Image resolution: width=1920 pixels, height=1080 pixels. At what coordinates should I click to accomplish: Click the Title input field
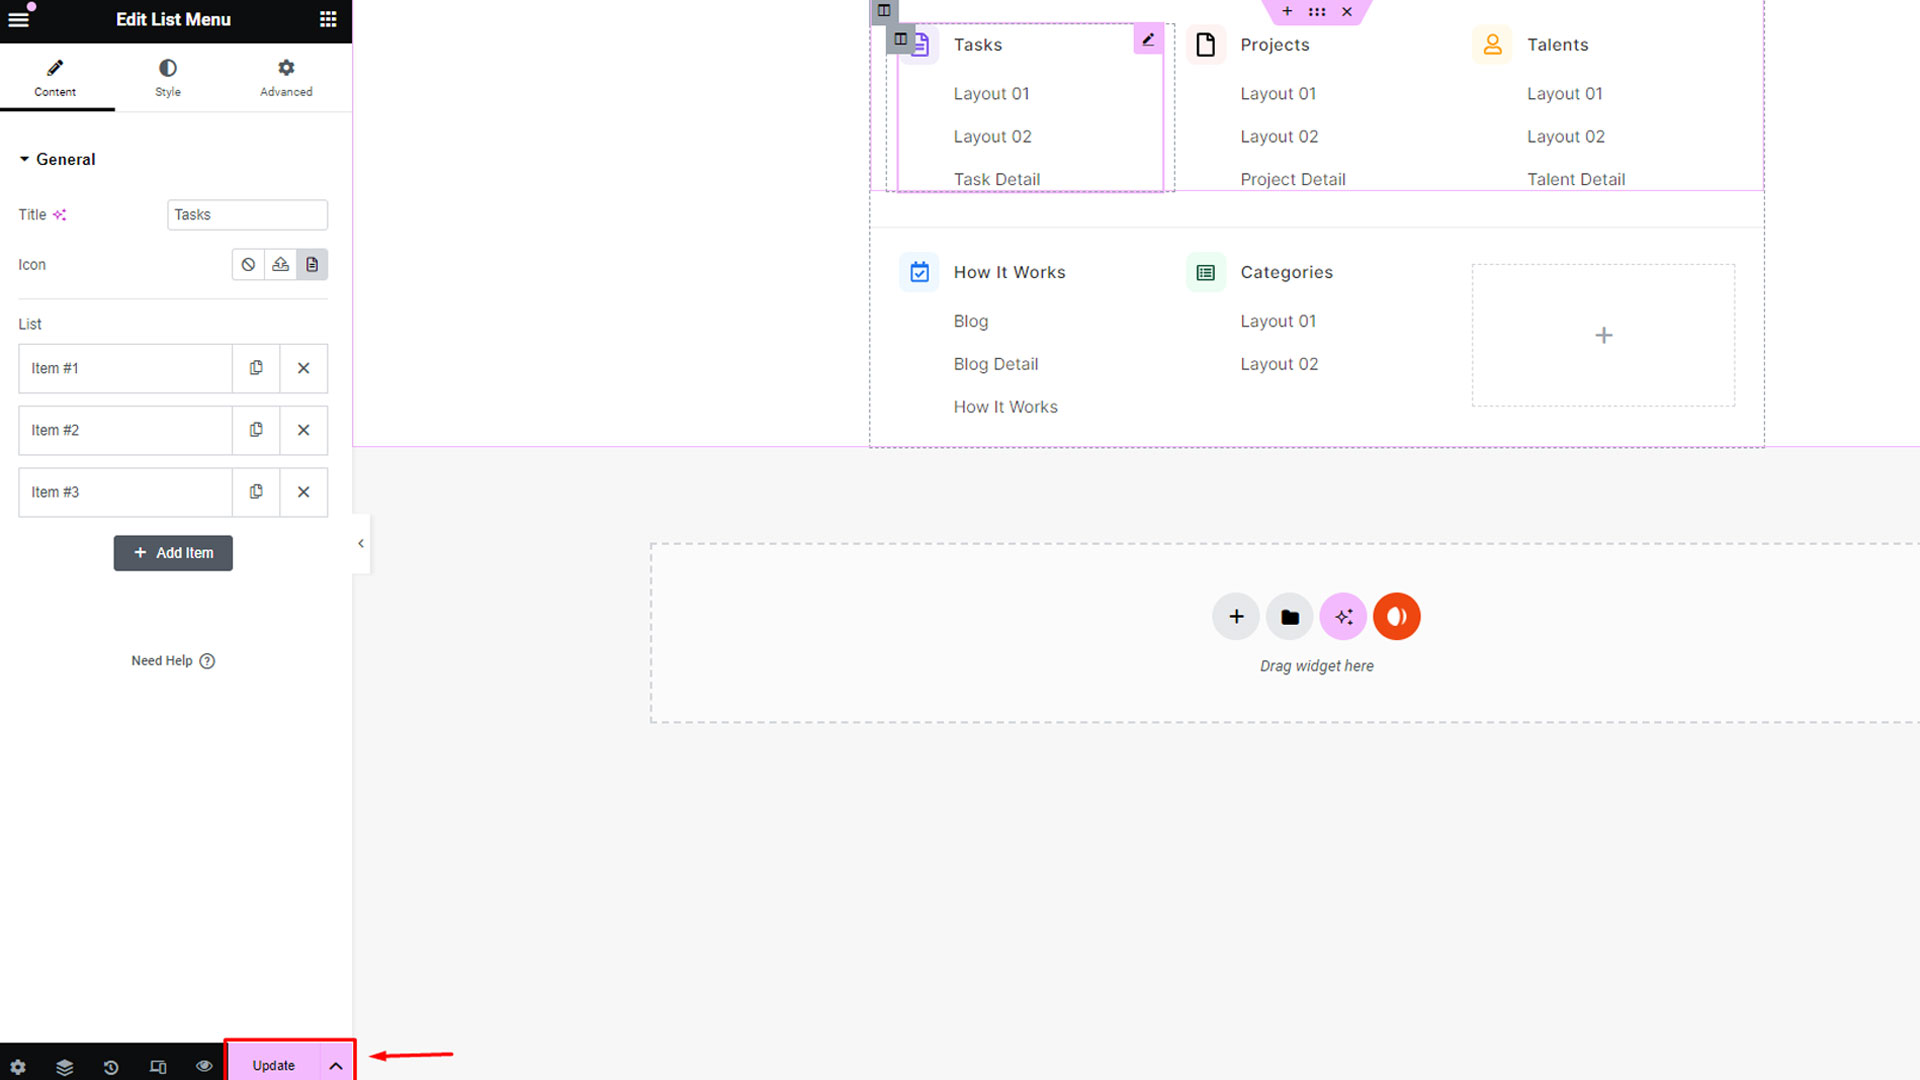point(247,215)
